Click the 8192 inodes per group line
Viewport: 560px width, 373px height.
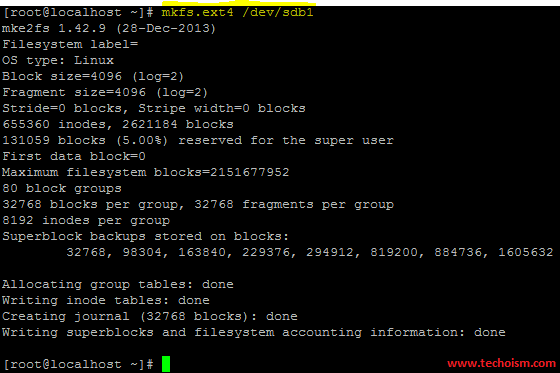point(86,220)
